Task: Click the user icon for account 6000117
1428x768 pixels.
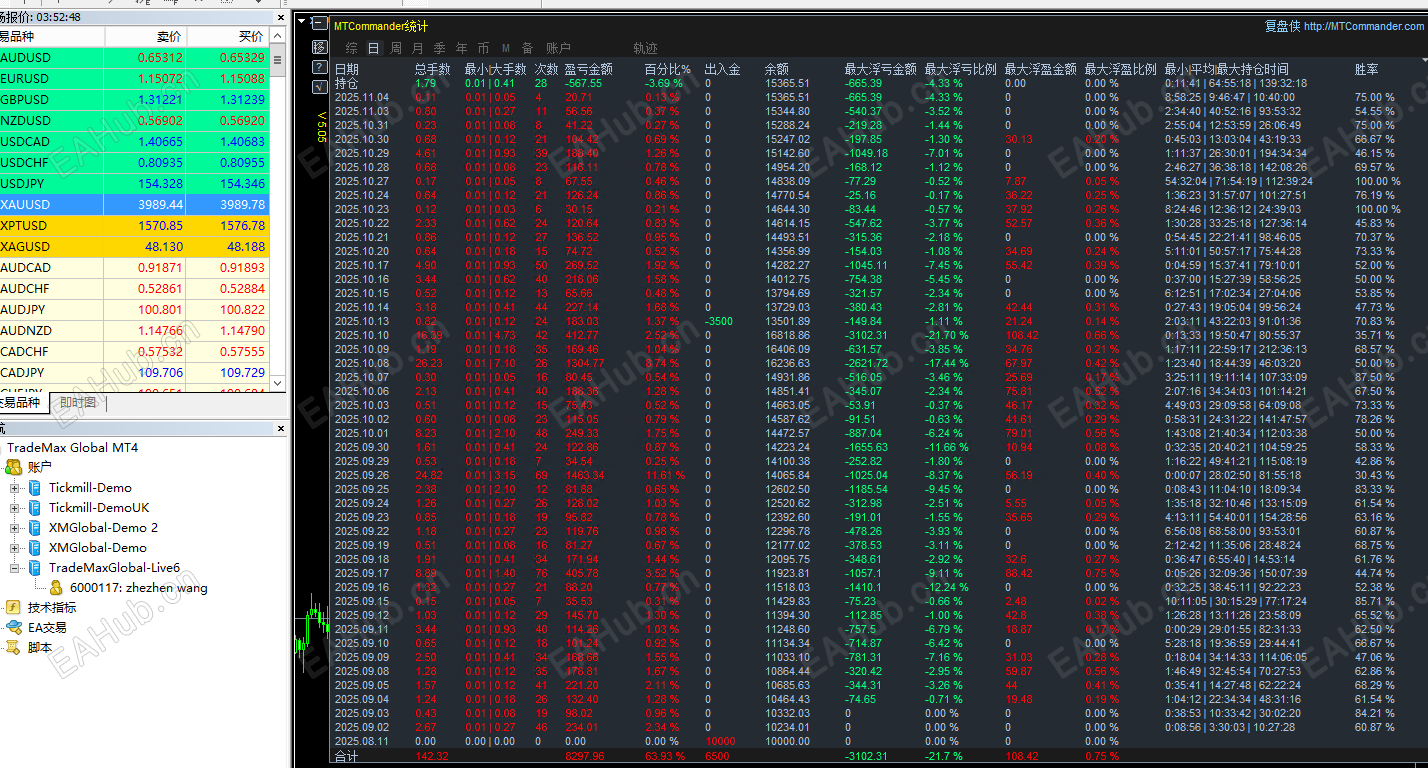Action: 56,588
